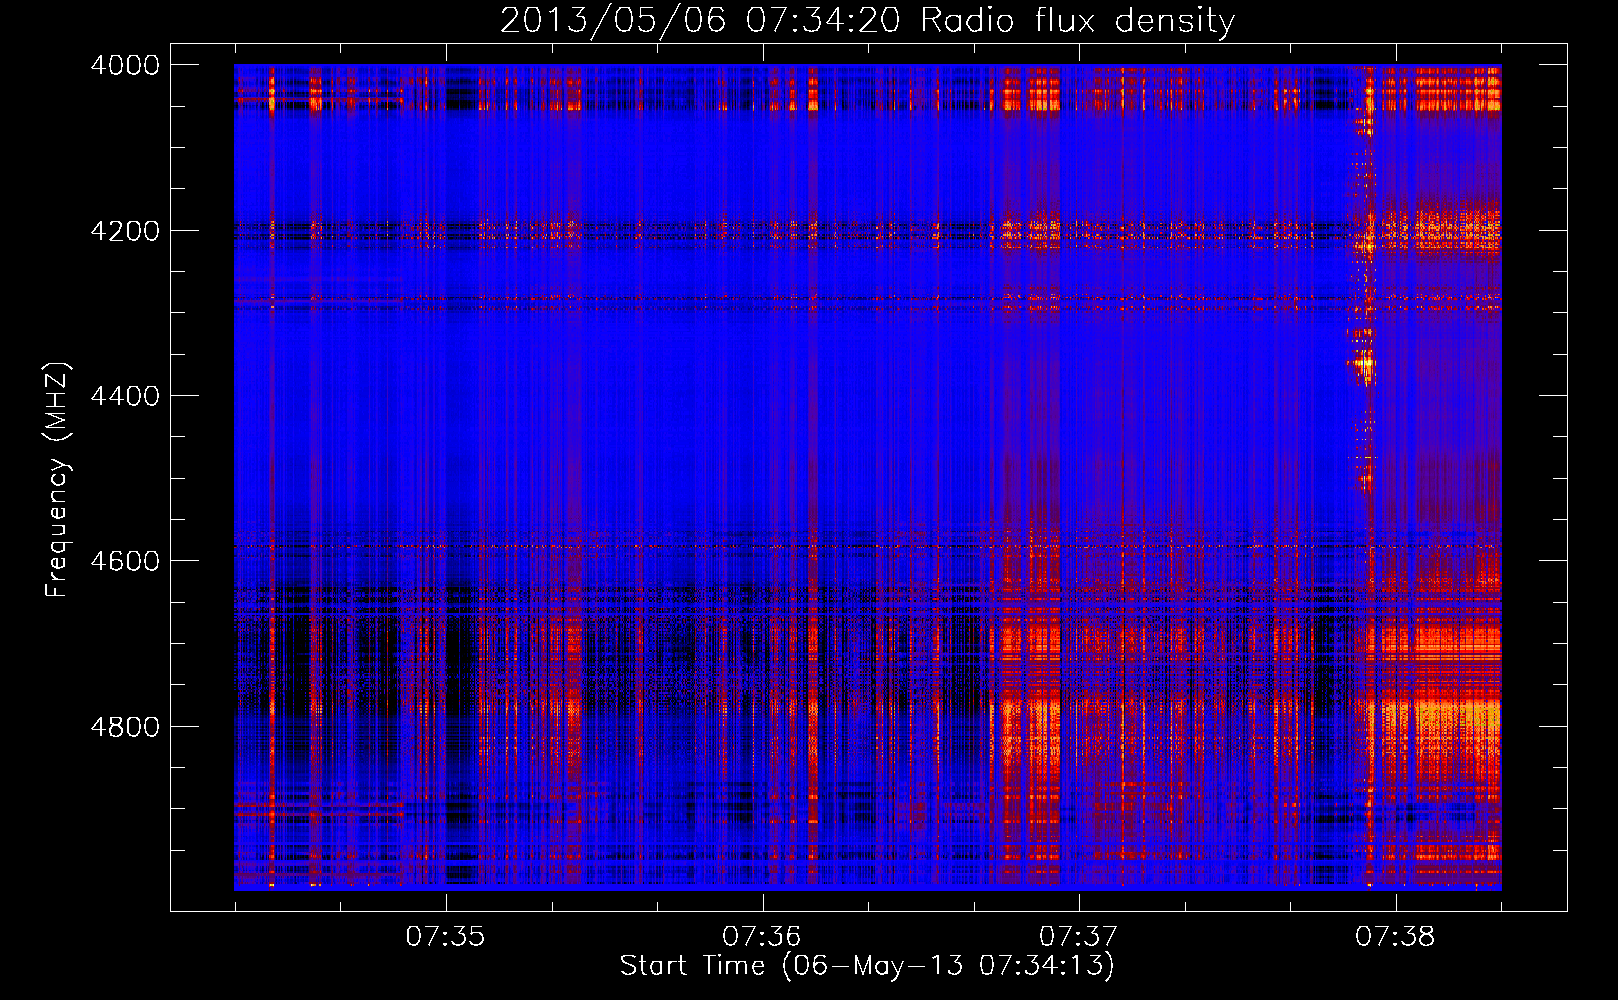This screenshot has width=1618, height=1000.
Task: Click the 4400 frequency tick label
Action: click(125, 396)
